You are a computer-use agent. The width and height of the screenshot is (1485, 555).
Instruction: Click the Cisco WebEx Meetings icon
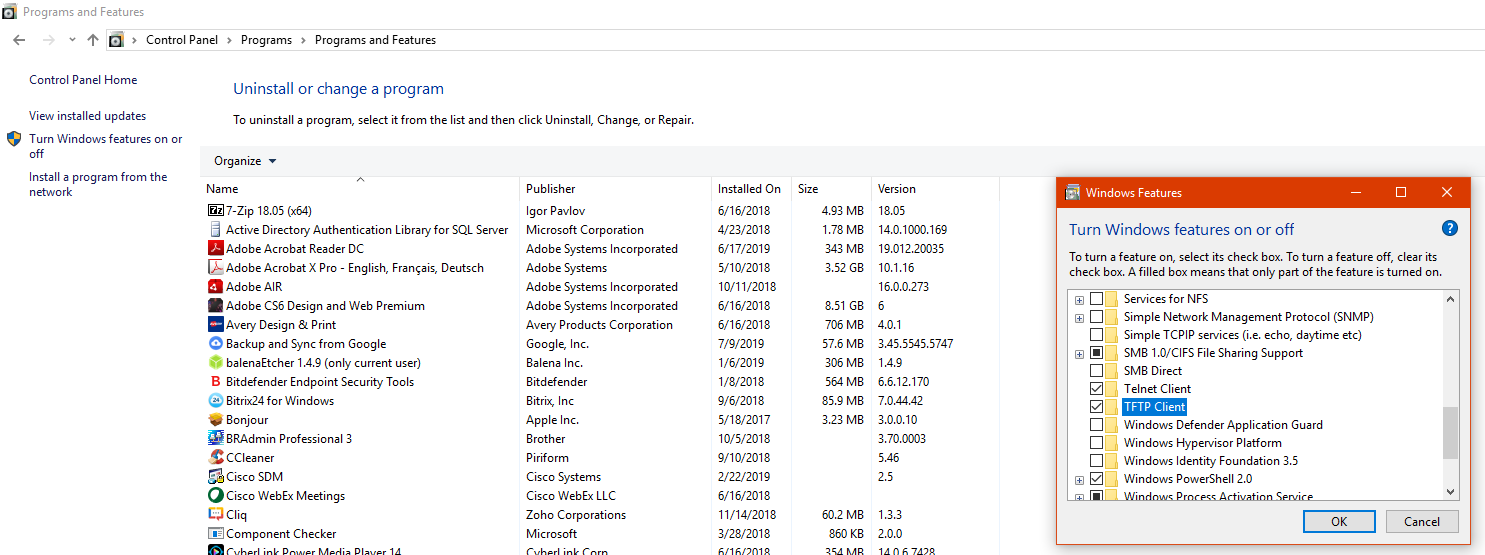215,496
